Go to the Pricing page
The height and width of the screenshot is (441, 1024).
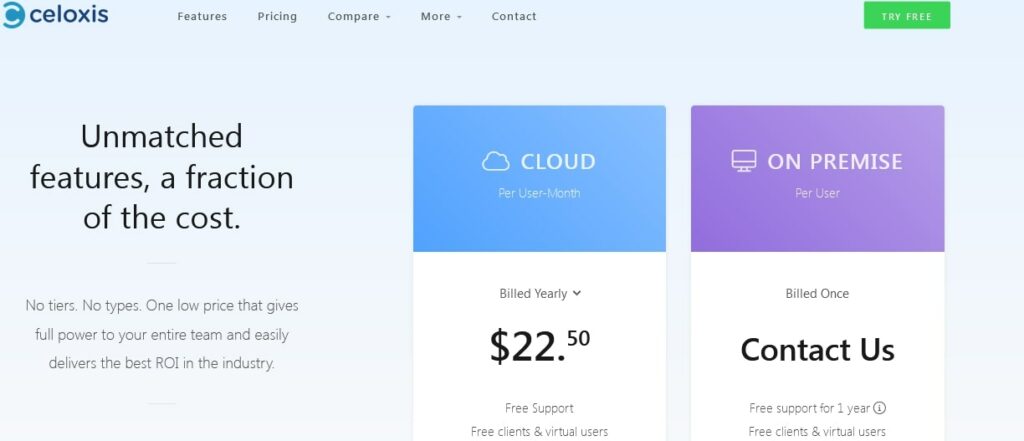tap(277, 16)
